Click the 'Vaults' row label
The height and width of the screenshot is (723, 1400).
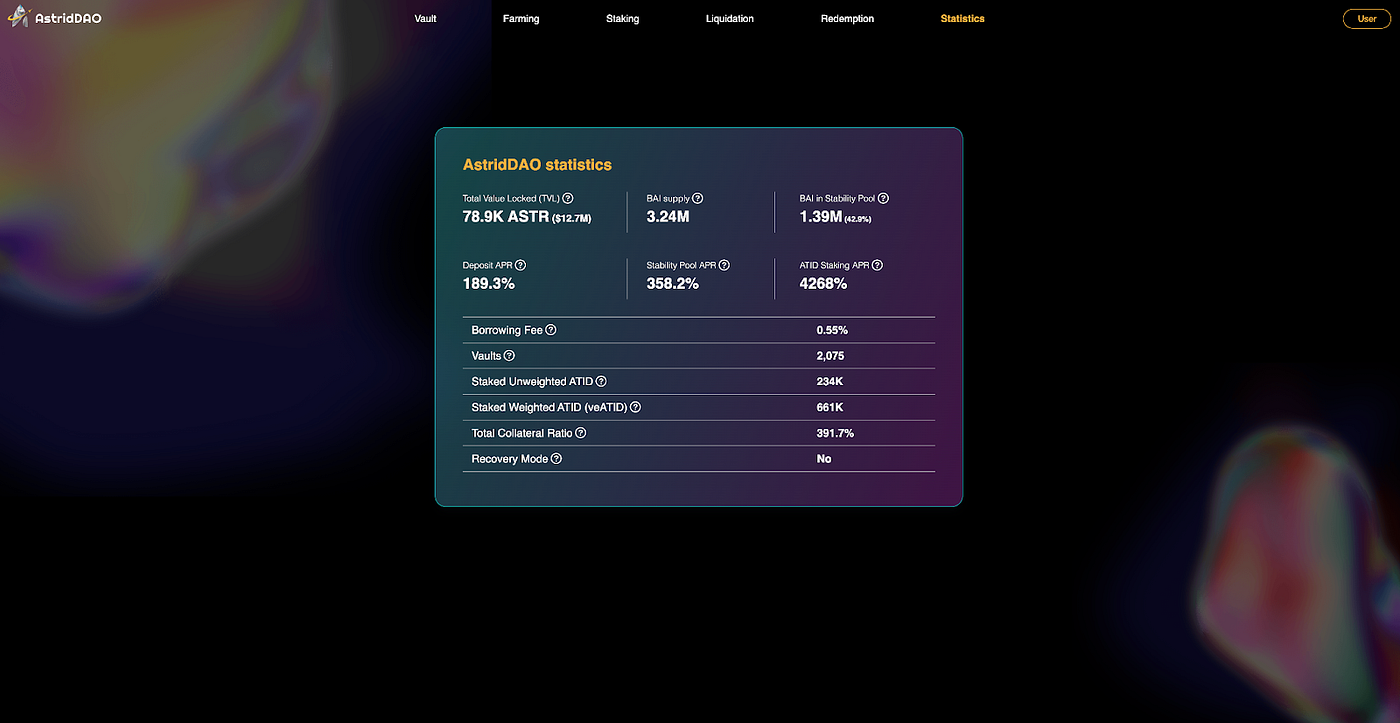pos(486,356)
